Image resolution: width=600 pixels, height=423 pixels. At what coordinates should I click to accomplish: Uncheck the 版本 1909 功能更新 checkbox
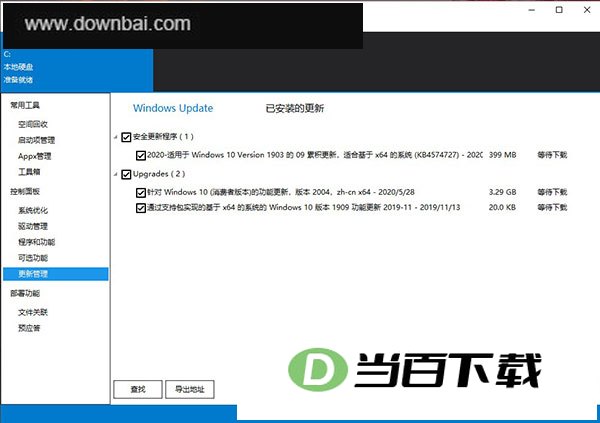click(140, 208)
